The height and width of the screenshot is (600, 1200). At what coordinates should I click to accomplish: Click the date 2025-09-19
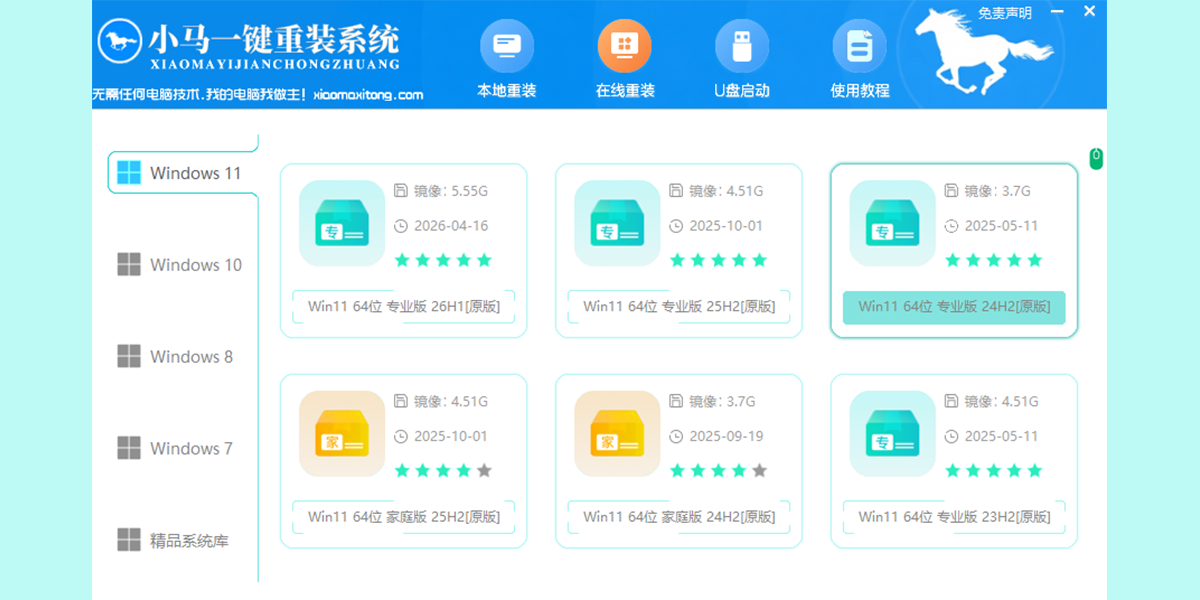click(x=726, y=436)
